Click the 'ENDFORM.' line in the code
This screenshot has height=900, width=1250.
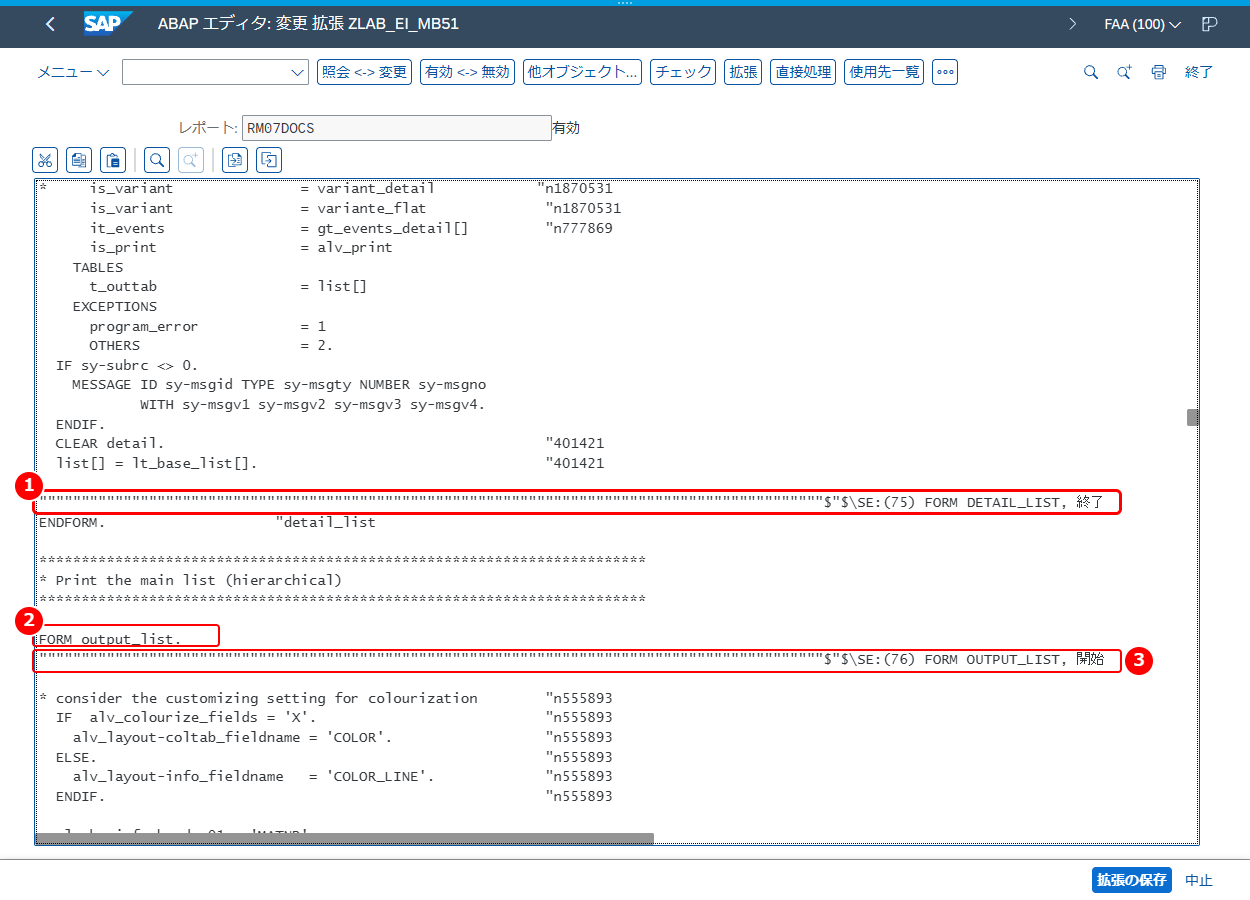pyautogui.click(x=72, y=522)
